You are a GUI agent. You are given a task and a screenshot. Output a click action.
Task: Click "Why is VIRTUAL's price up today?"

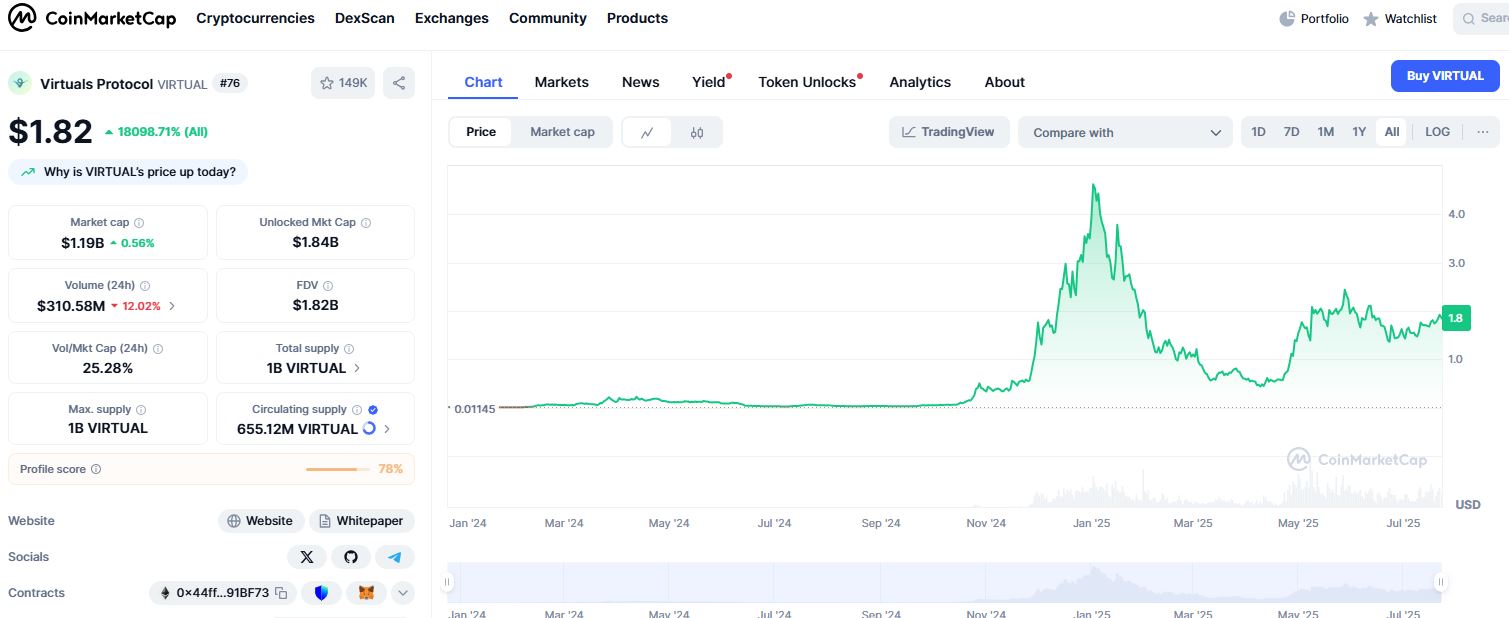tap(128, 172)
